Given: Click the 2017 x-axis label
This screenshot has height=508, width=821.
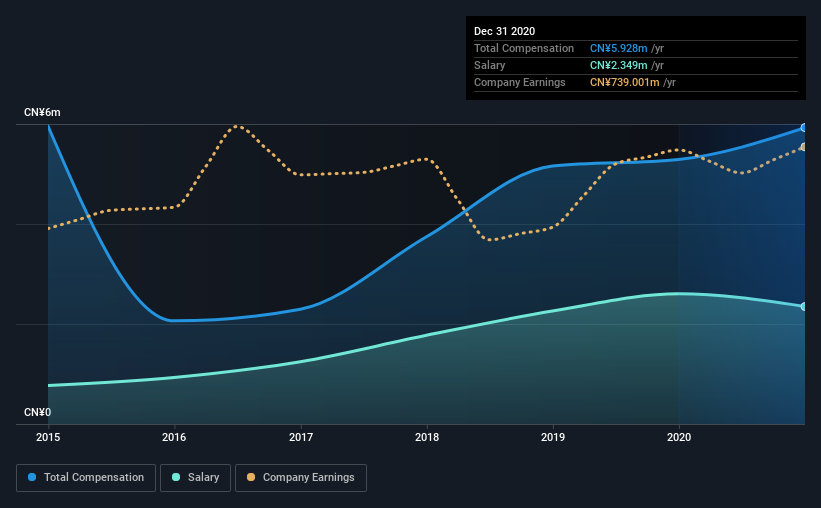Looking at the screenshot, I should (x=301, y=437).
